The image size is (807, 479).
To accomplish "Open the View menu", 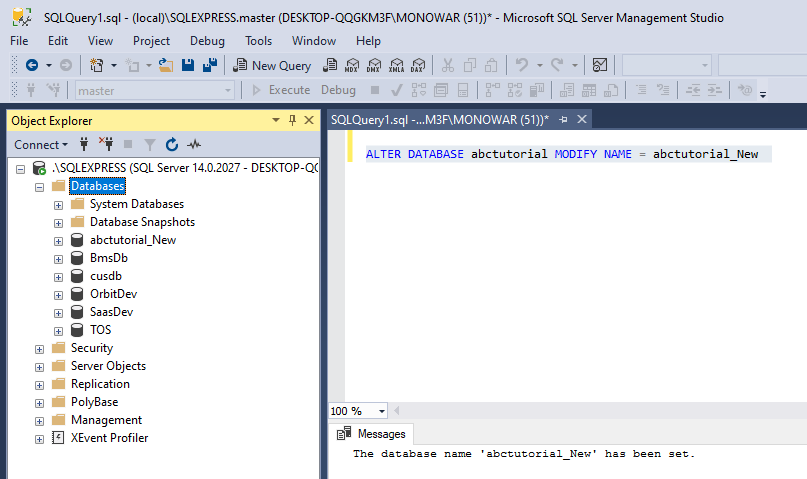I will point(100,41).
